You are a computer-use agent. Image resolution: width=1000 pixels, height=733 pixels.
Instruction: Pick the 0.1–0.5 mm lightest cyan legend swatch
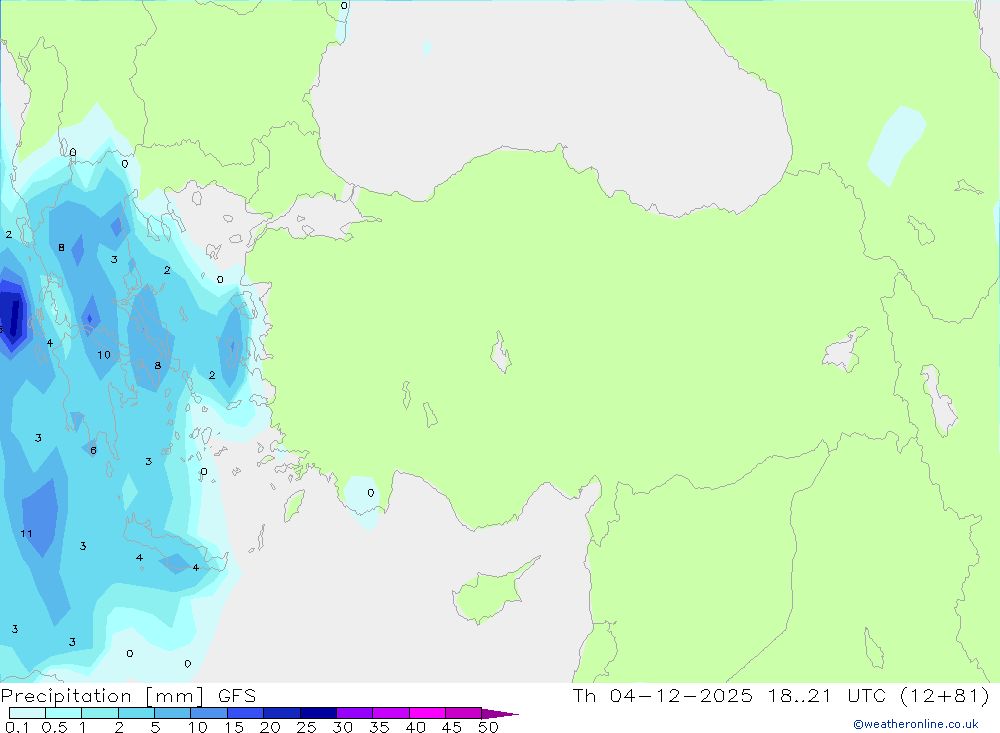pyautogui.click(x=27, y=713)
